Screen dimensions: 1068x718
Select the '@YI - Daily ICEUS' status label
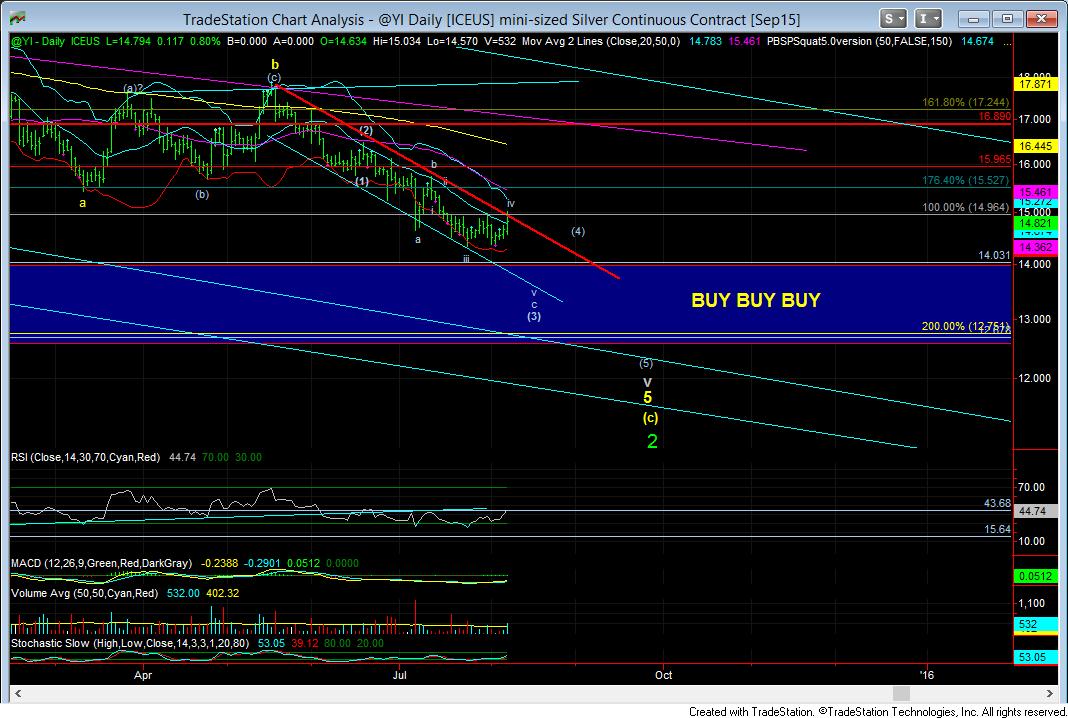pyautogui.click(x=56, y=42)
